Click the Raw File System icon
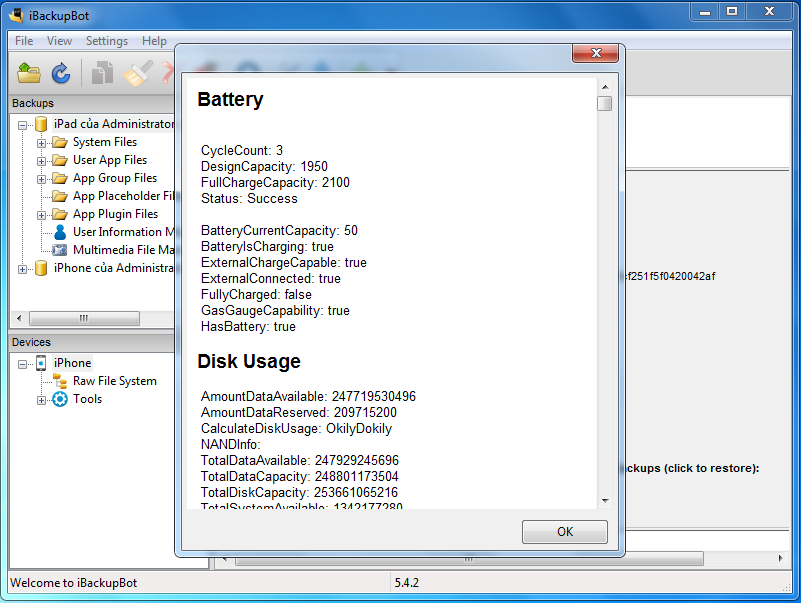The width and height of the screenshot is (801, 603). tap(60, 381)
